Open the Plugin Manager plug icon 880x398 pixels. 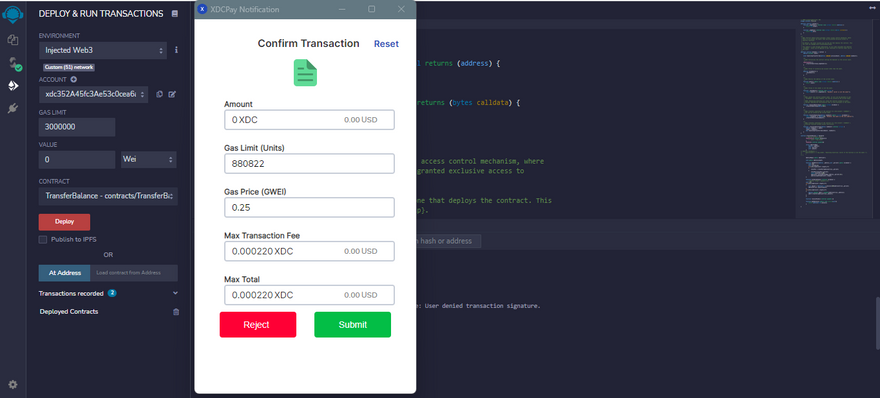click(13, 108)
